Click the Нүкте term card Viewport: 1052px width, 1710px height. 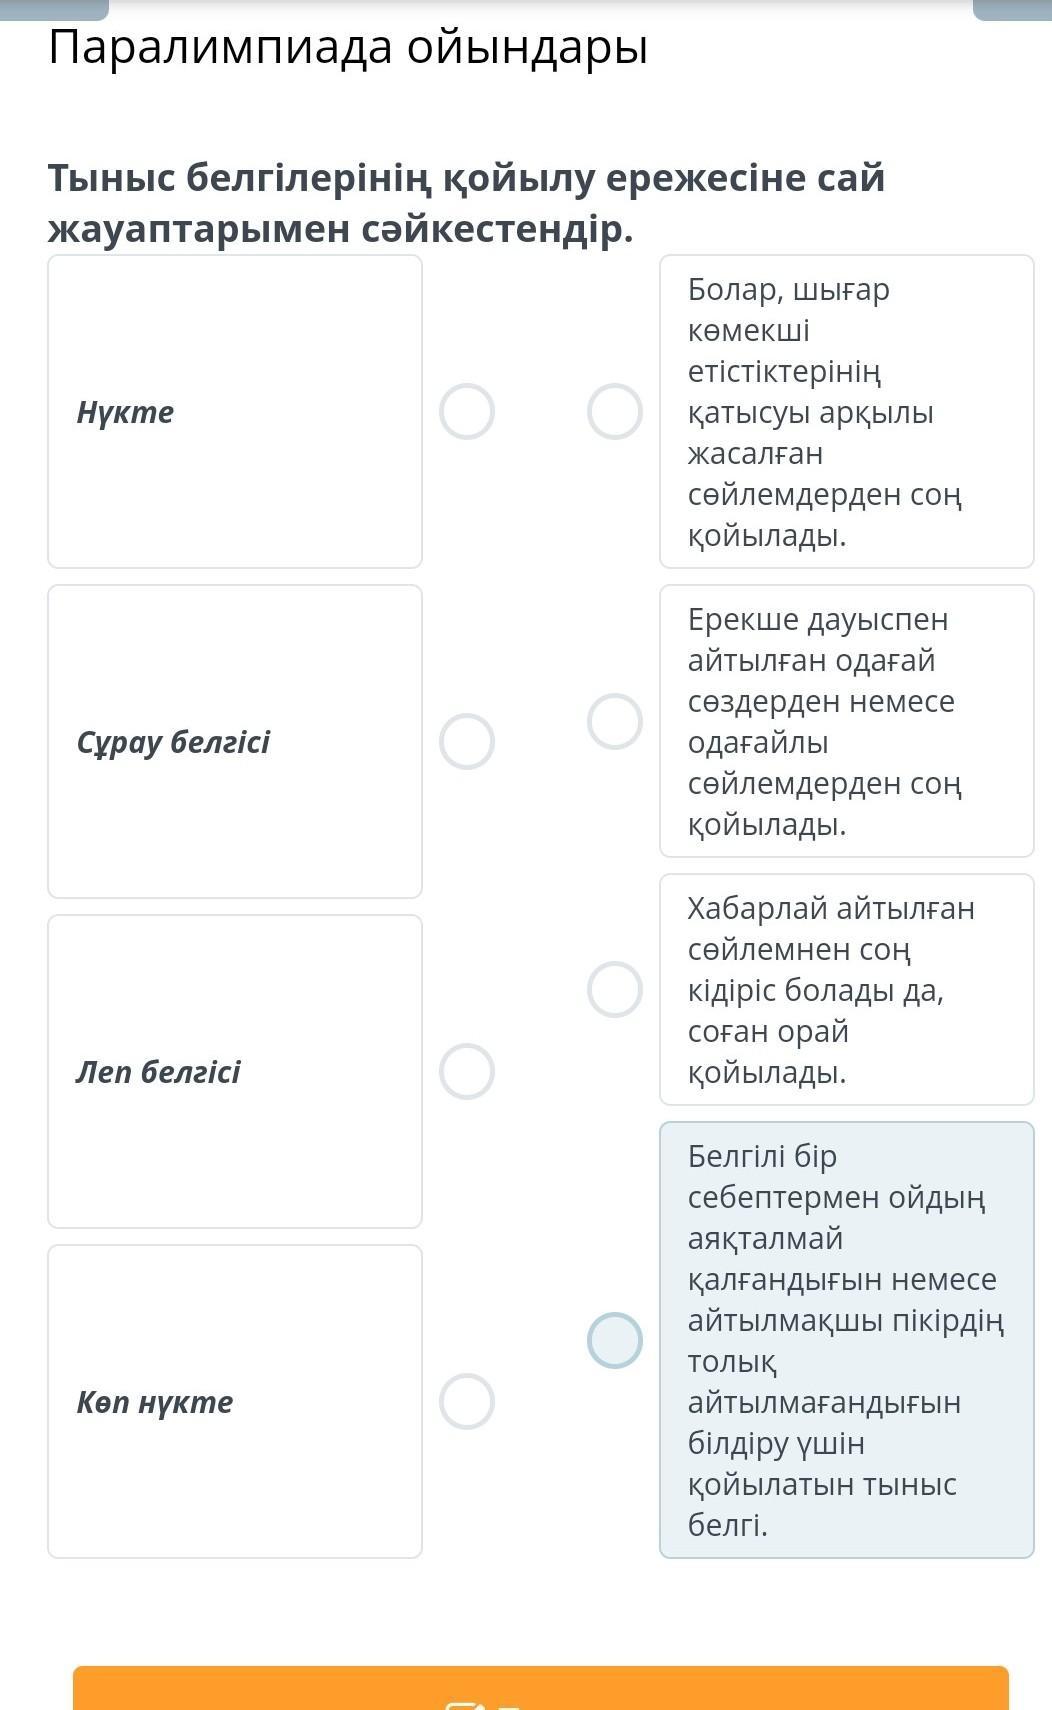click(235, 411)
